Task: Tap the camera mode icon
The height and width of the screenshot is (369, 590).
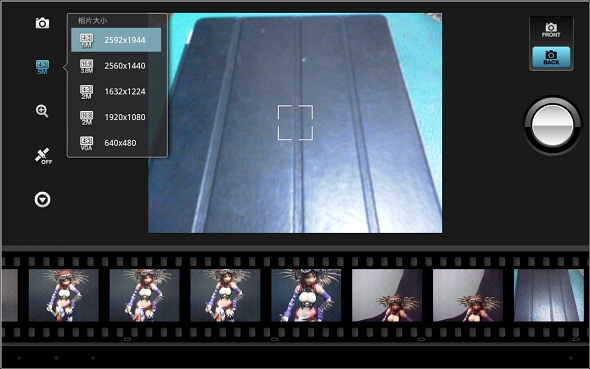Action: click(42, 23)
